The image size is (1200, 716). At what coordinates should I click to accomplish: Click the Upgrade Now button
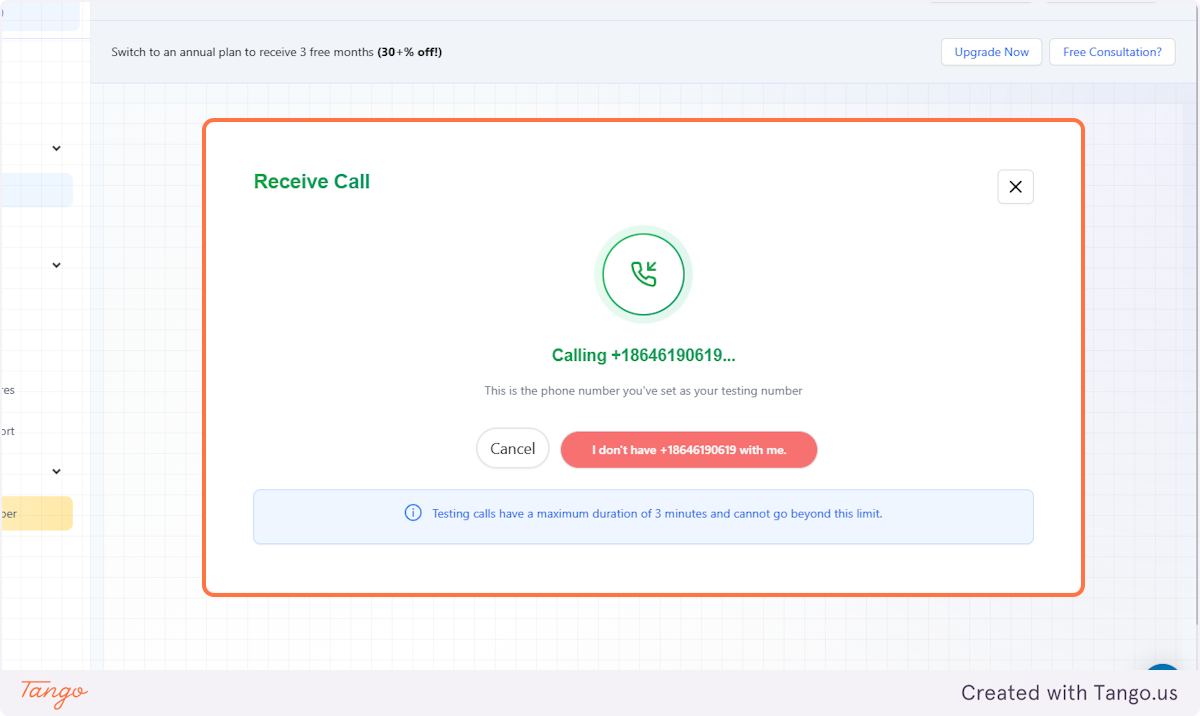click(991, 51)
